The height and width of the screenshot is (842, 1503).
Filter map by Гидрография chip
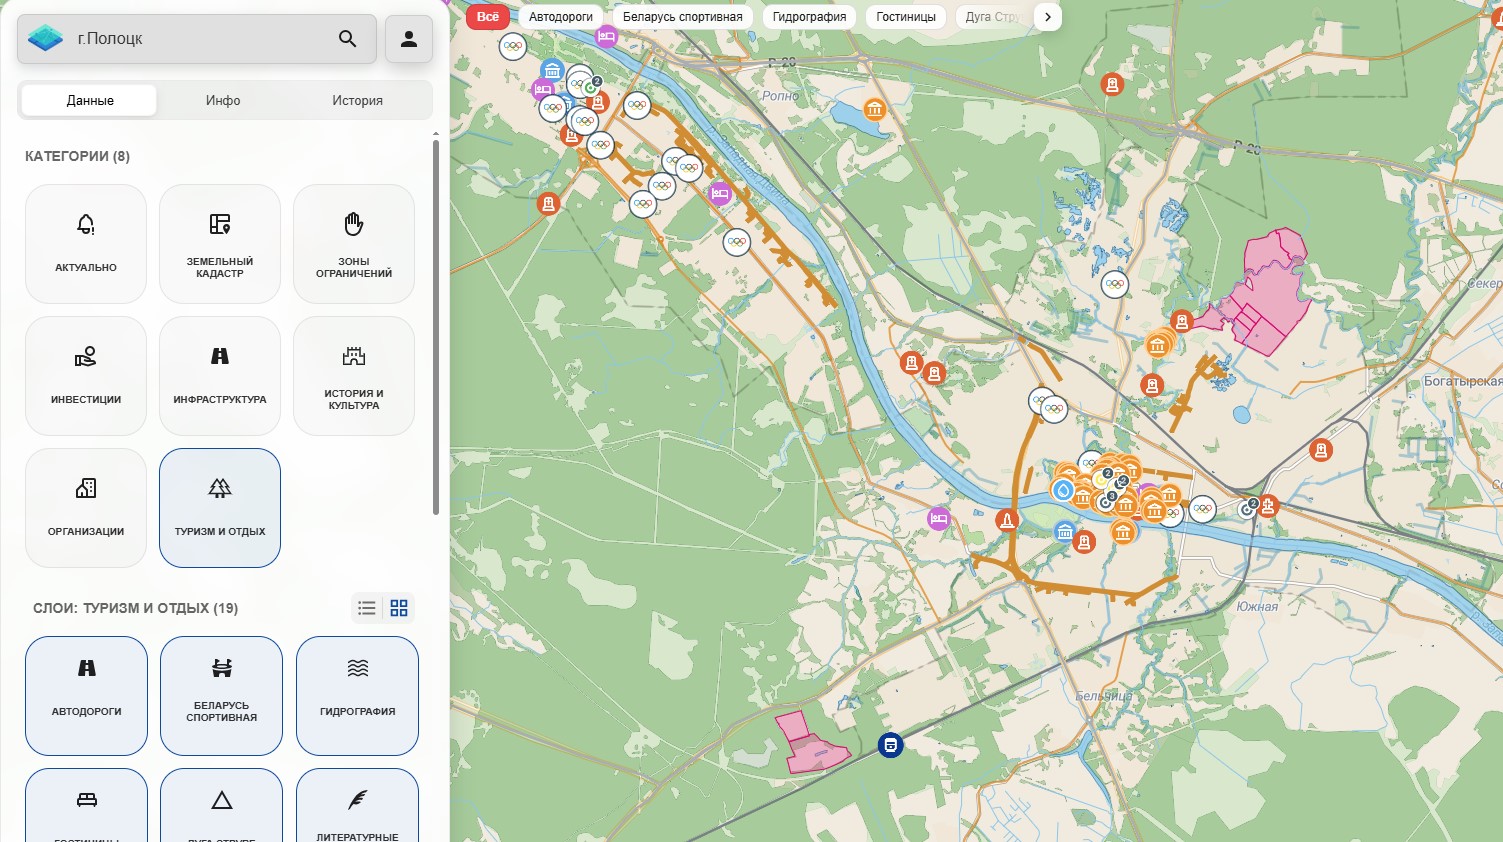click(809, 17)
